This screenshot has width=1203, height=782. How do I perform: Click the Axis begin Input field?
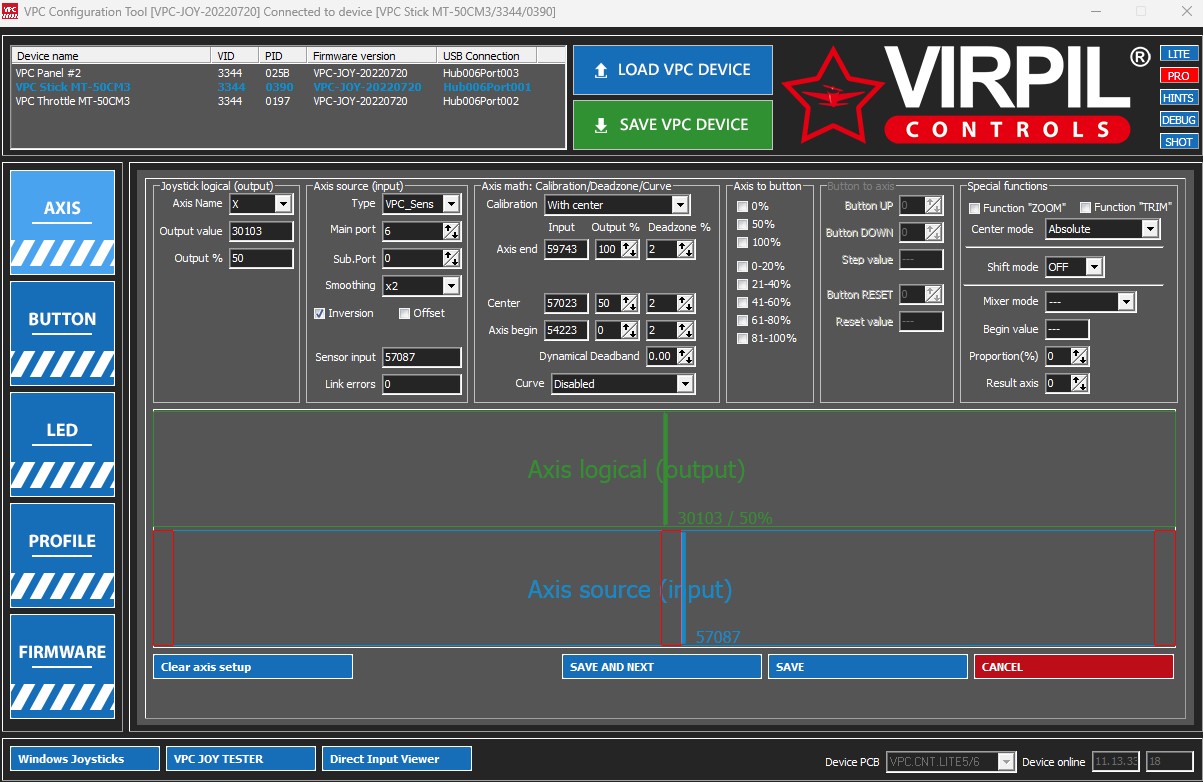point(566,330)
